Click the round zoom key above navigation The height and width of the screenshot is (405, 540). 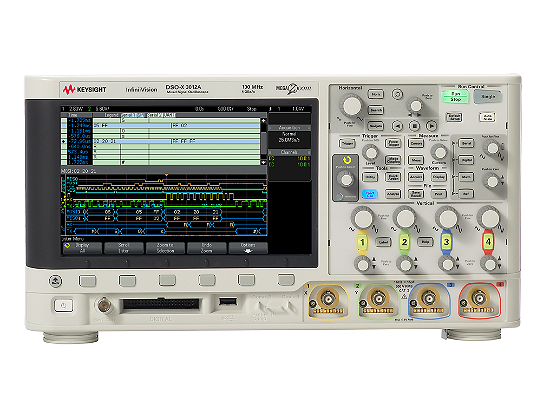coord(397,94)
